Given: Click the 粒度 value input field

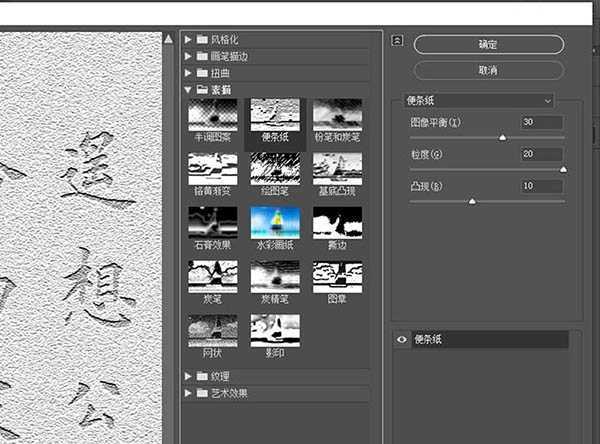Looking at the screenshot, I should coord(542,154).
